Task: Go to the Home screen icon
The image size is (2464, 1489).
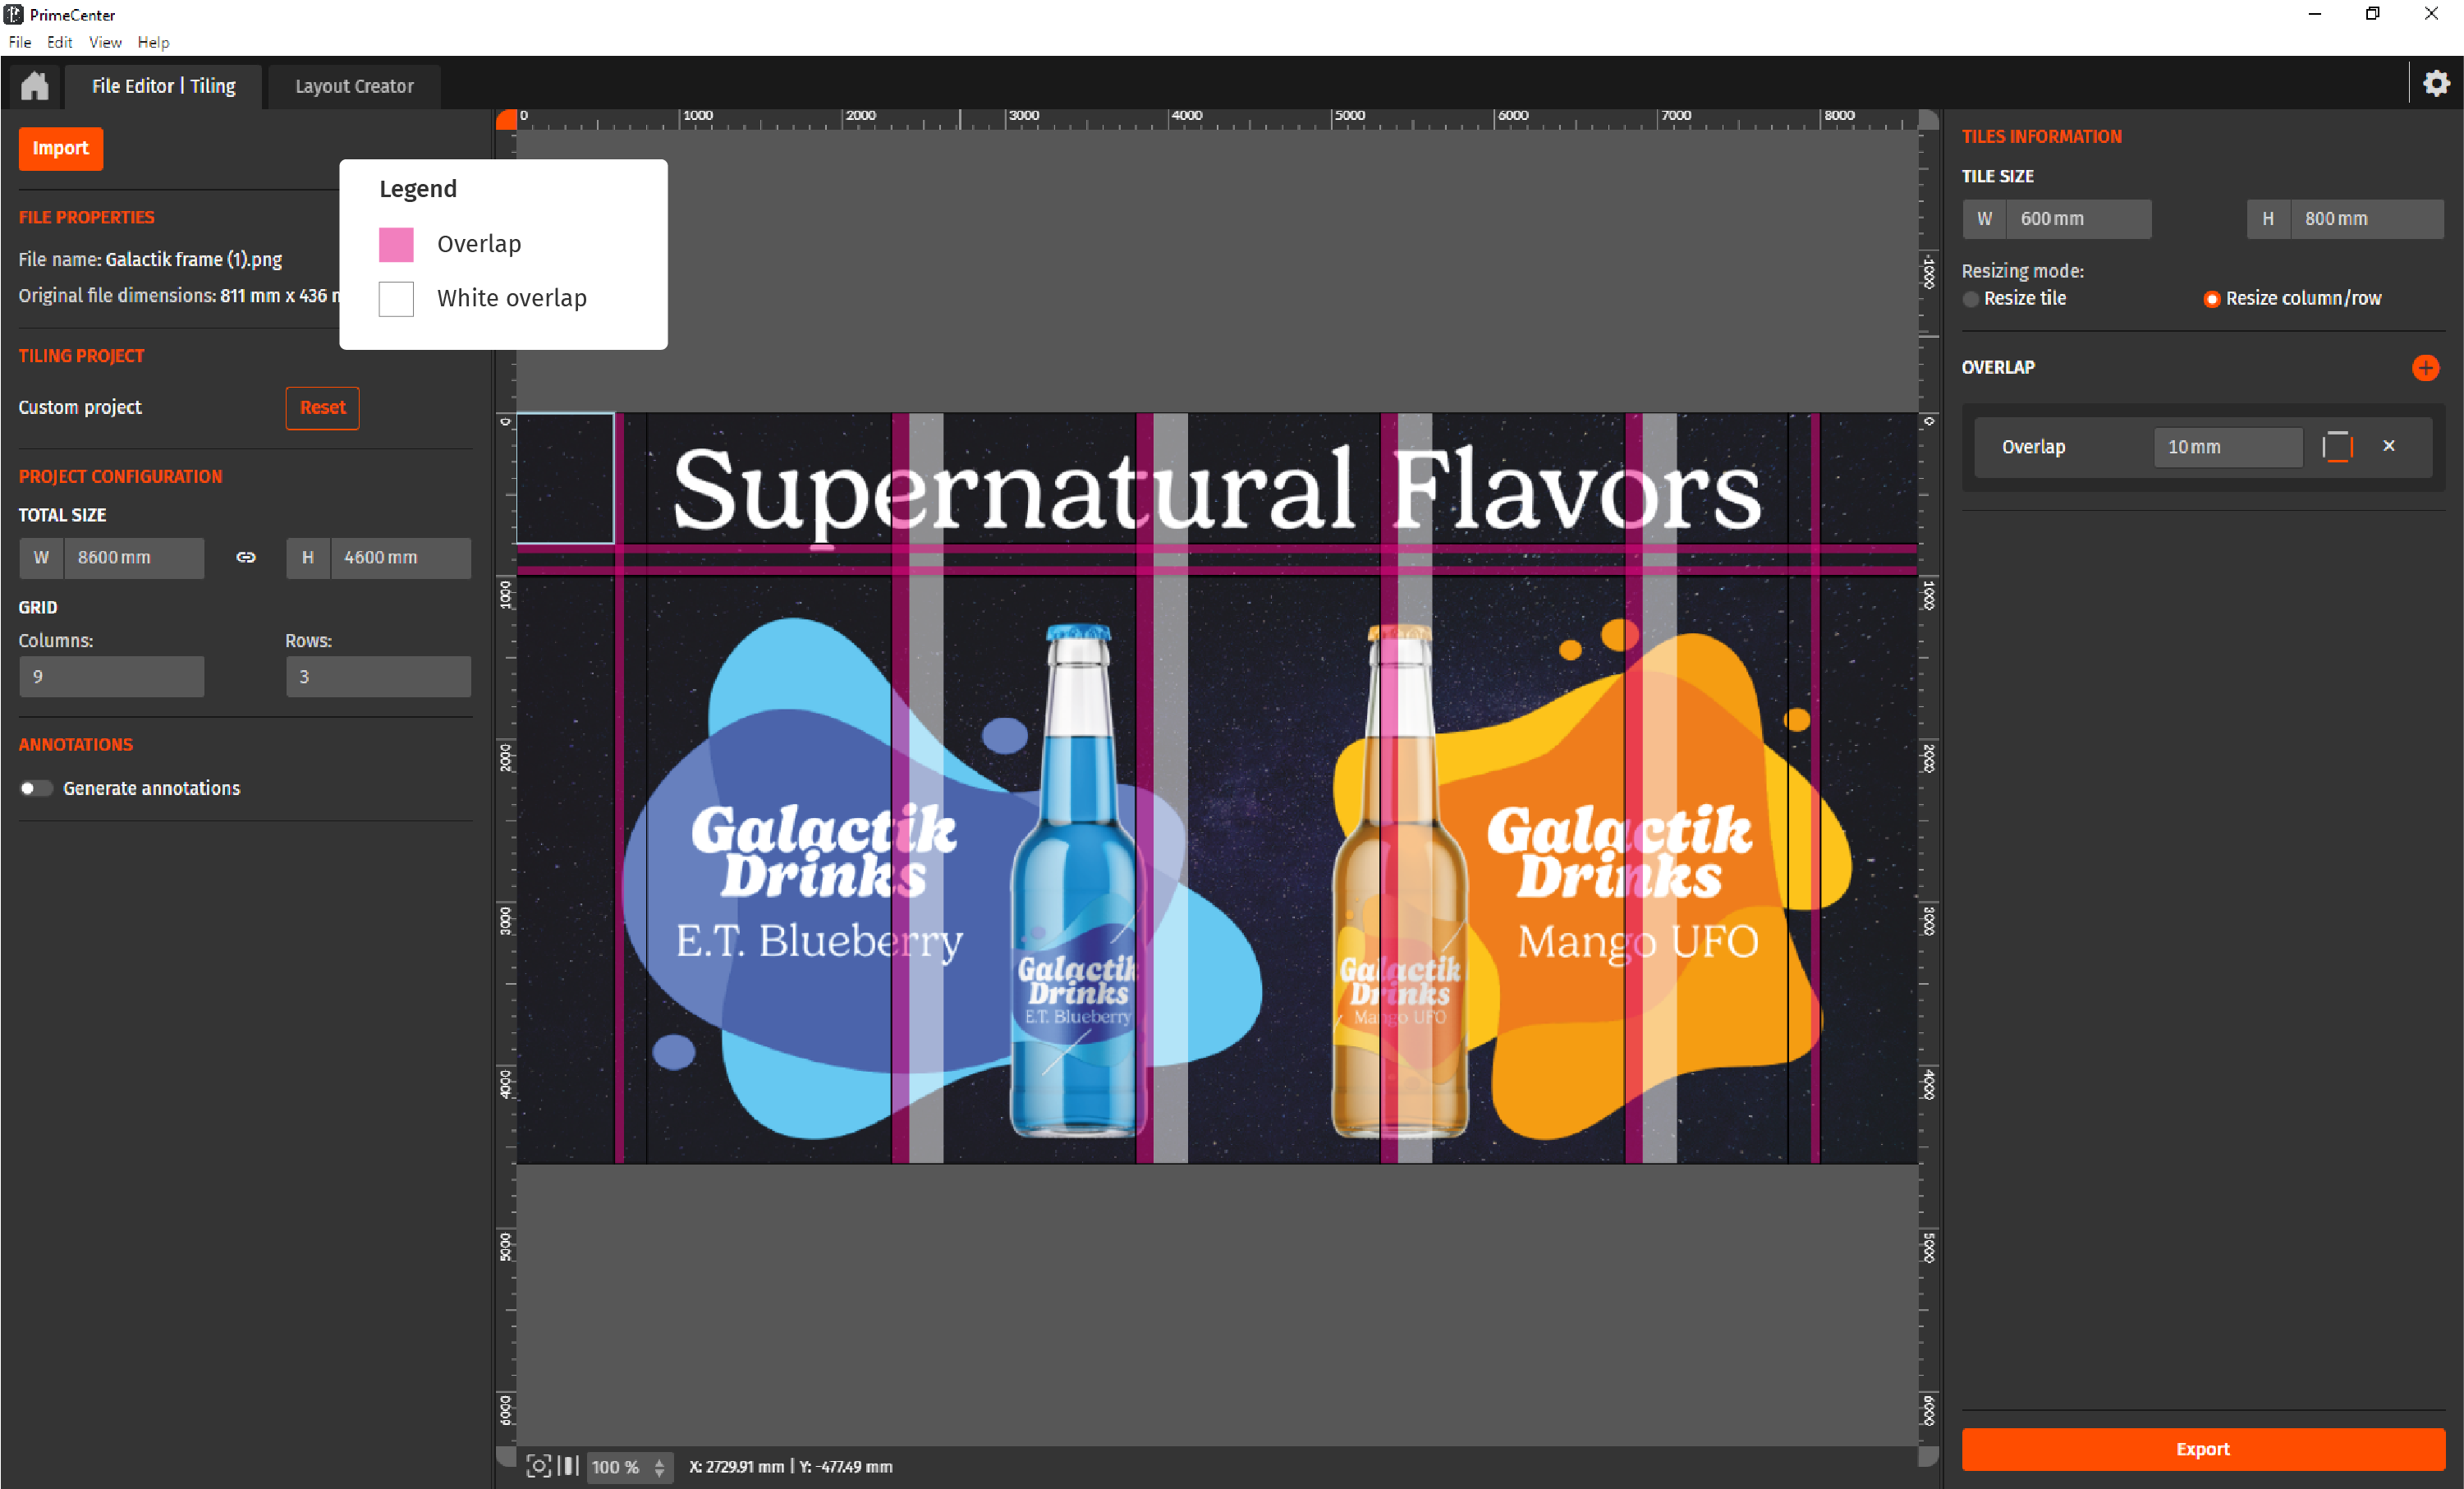Action: (x=35, y=86)
